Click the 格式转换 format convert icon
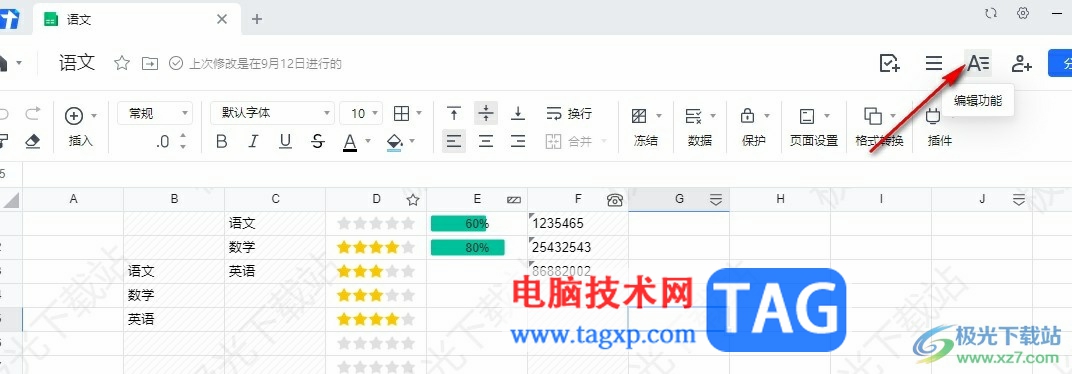The image size is (1072, 374). 872,116
